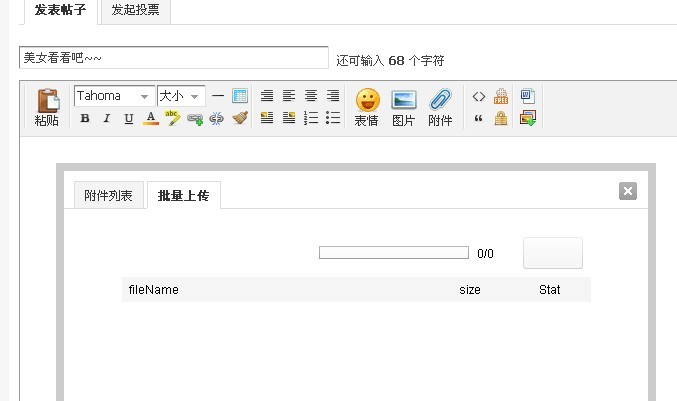Align text left icon
The height and width of the screenshot is (401, 677).
pos(289,95)
